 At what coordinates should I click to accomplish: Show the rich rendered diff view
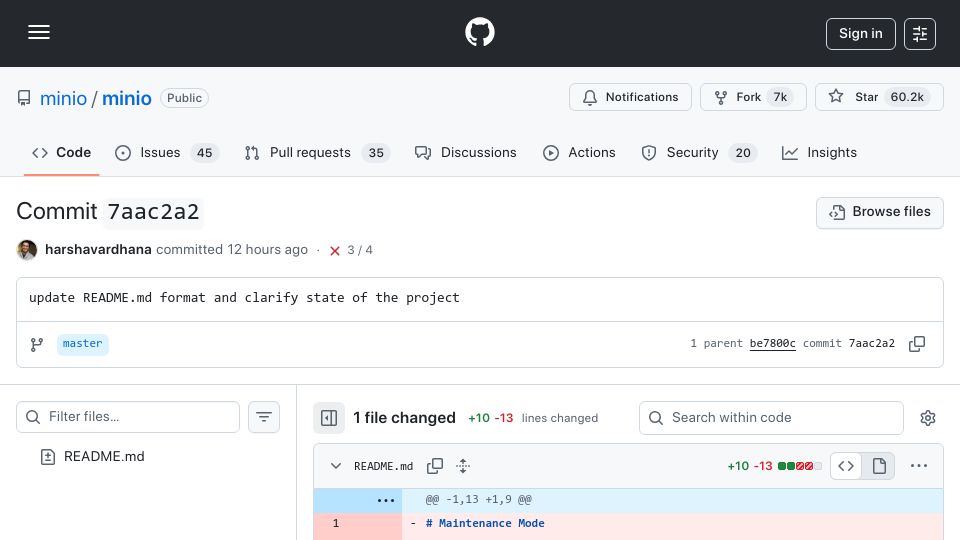click(x=879, y=466)
